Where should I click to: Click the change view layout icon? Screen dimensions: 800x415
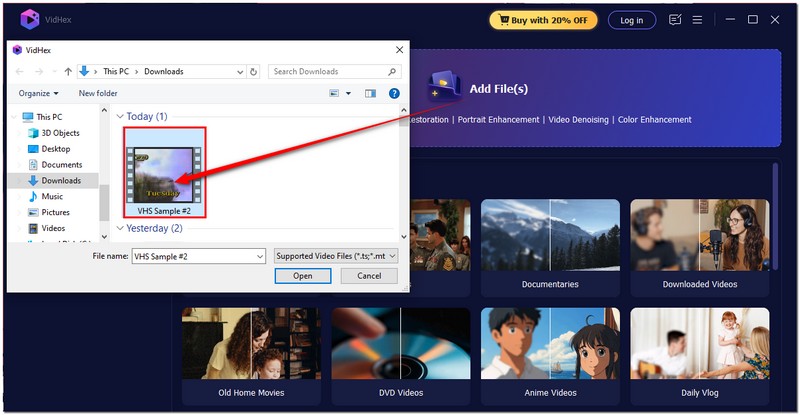point(334,93)
